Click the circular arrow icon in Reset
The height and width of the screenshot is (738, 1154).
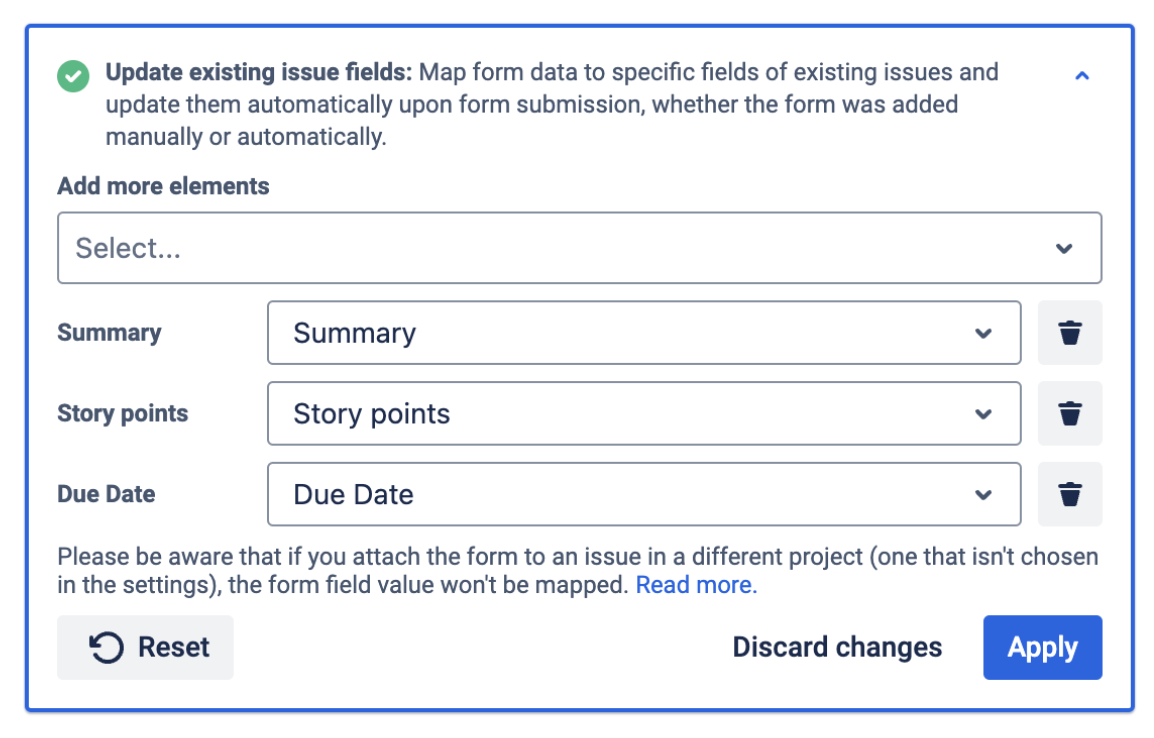107,648
